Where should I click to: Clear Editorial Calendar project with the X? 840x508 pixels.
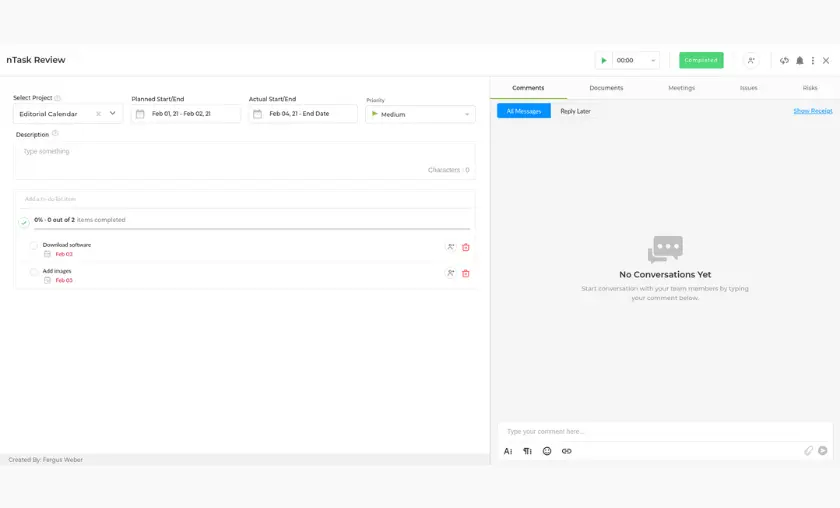pyautogui.click(x=99, y=114)
